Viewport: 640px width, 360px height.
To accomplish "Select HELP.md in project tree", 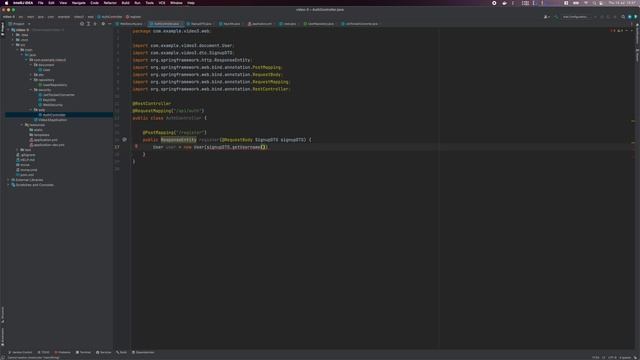I will coord(27,160).
